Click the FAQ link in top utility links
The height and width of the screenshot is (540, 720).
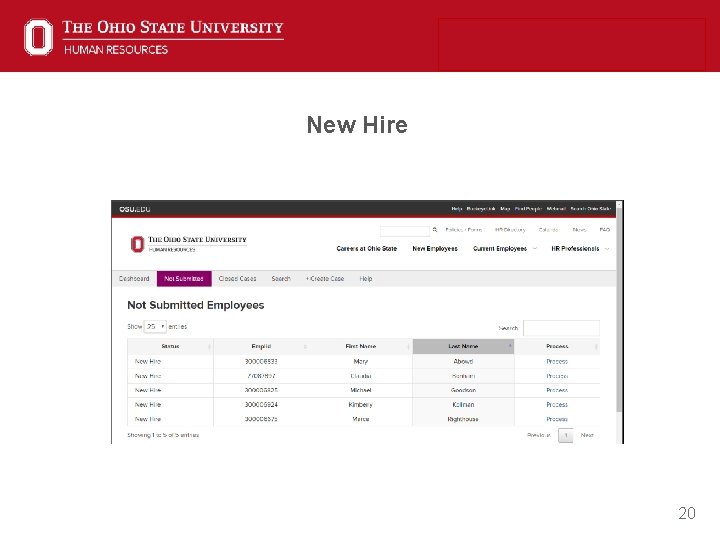tap(604, 230)
